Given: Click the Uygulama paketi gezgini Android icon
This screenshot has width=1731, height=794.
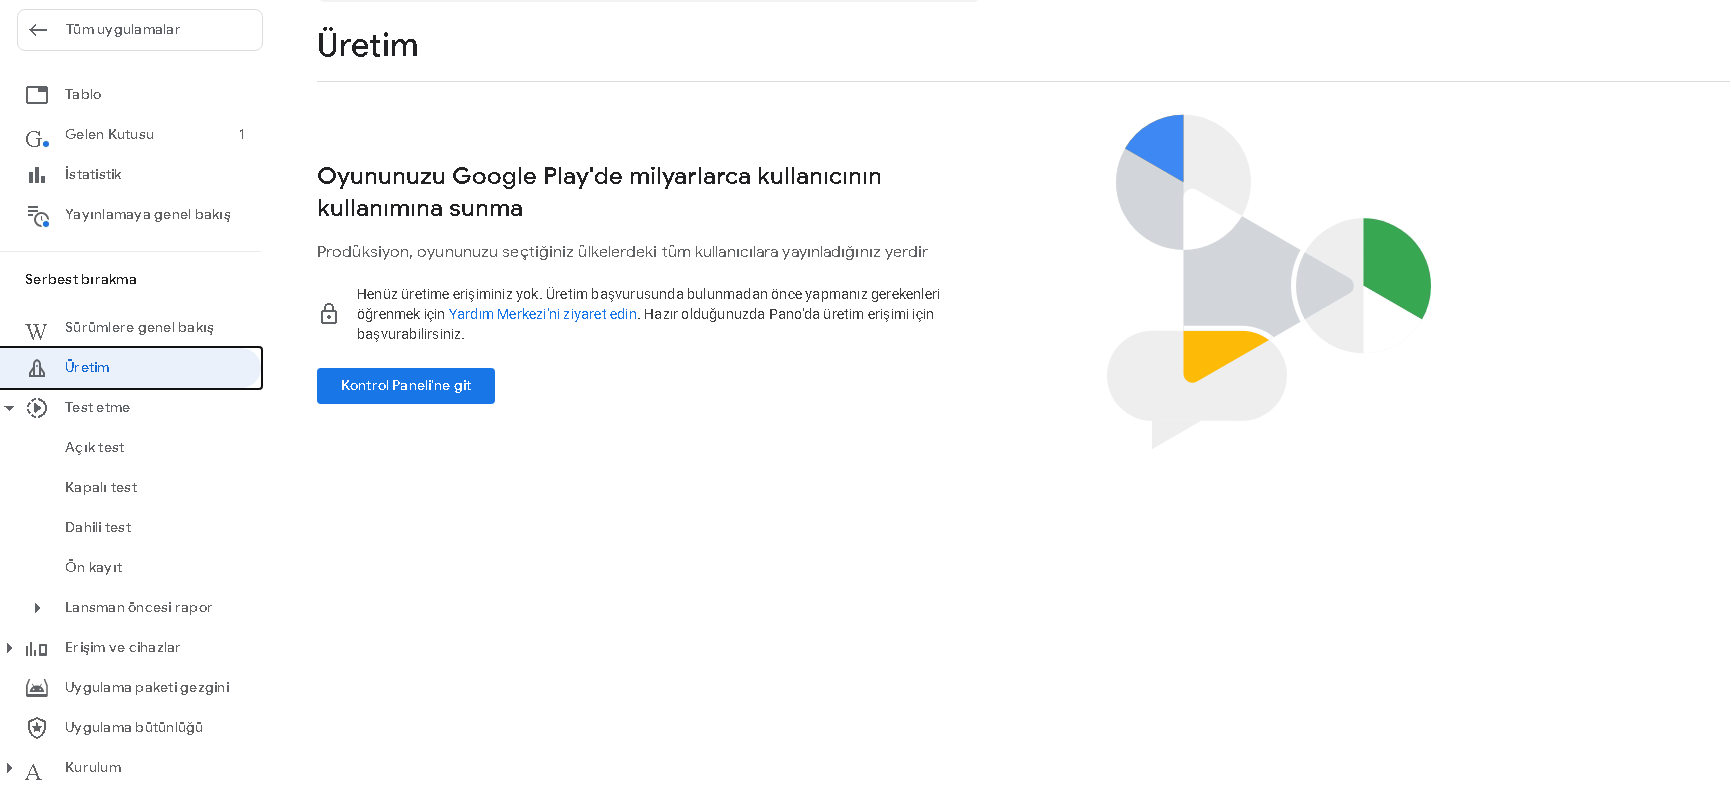Looking at the screenshot, I should coord(37,688).
